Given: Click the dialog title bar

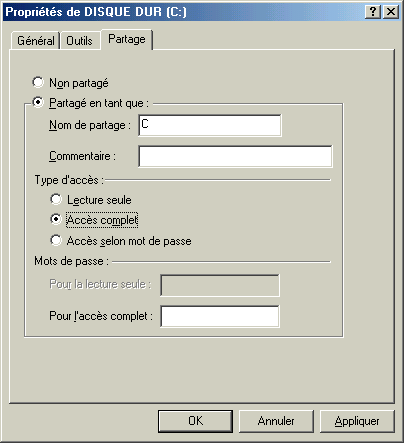Looking at the screenshot, I should [183, 12].
